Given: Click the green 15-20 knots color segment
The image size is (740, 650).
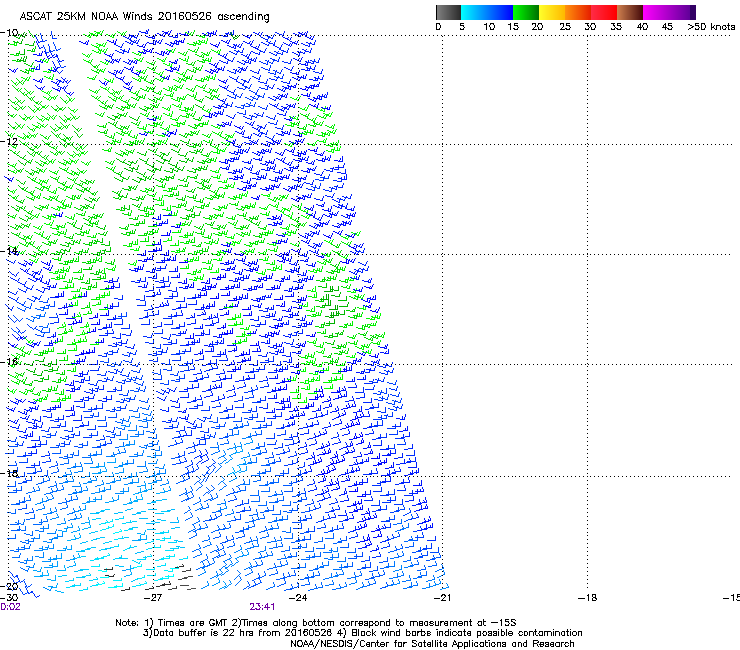Looking at the screenshot, I should 526,12.
